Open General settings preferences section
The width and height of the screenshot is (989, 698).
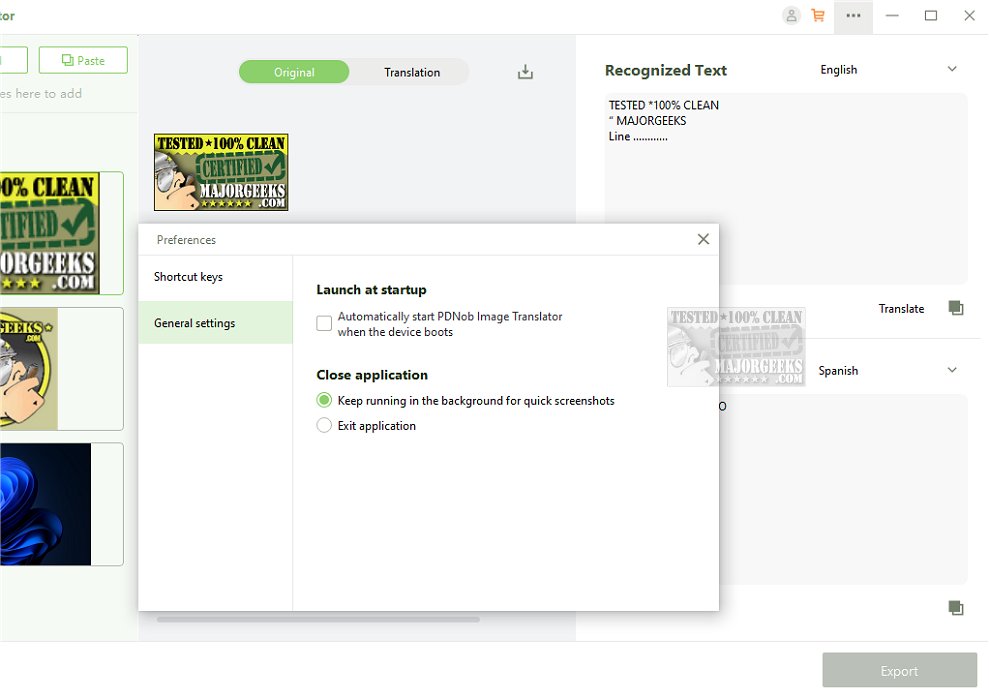pos(215,322)
